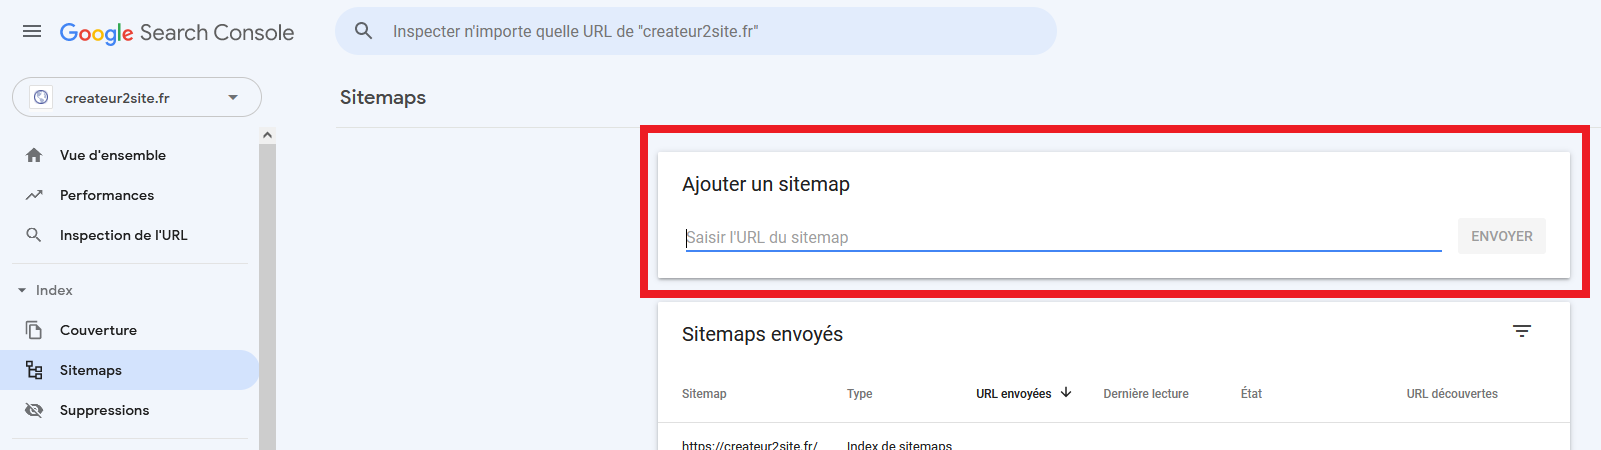Screen dimensions: 1601x450
Task: Click the Suppressions crossed-eye icon
Action: (x=34, y=410)
